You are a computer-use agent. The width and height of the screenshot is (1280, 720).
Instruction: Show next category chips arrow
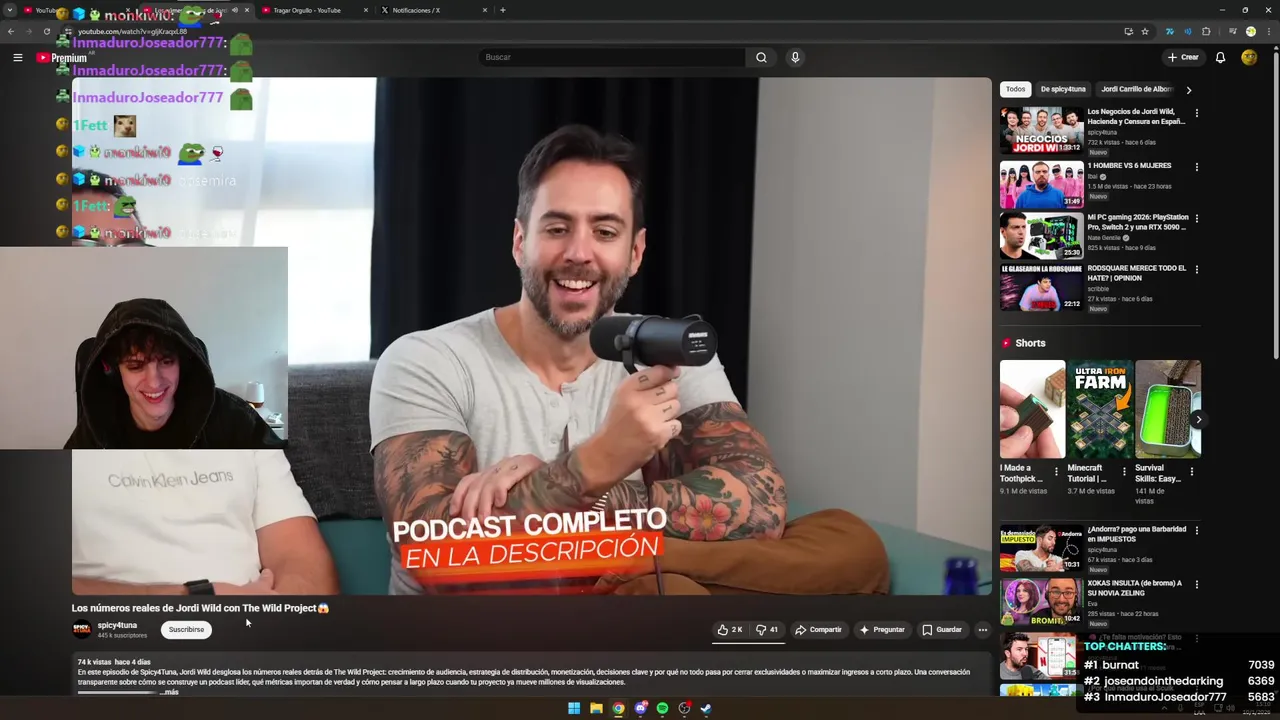pyautogui.click(x=1188, y=89)
